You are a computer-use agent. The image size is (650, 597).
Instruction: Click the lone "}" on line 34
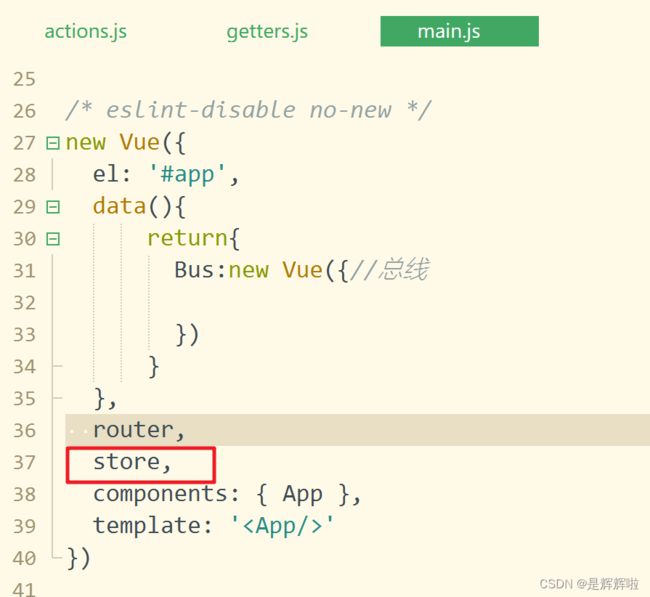(153, 367)
